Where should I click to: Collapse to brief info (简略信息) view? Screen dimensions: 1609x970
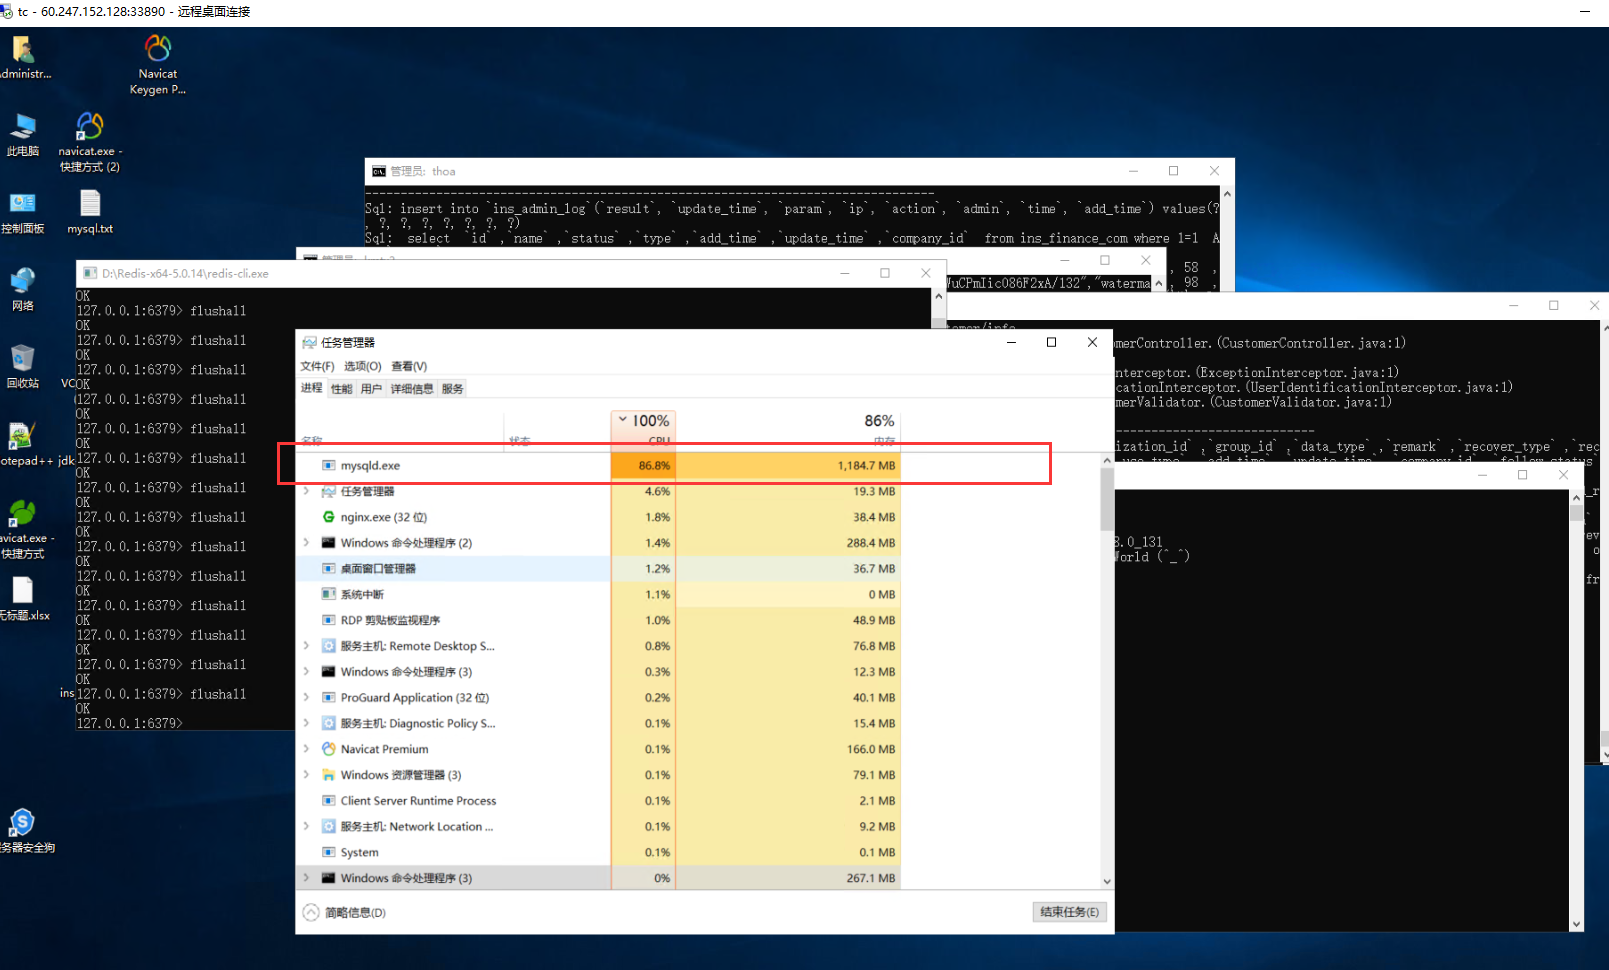[x=345, y=912]
